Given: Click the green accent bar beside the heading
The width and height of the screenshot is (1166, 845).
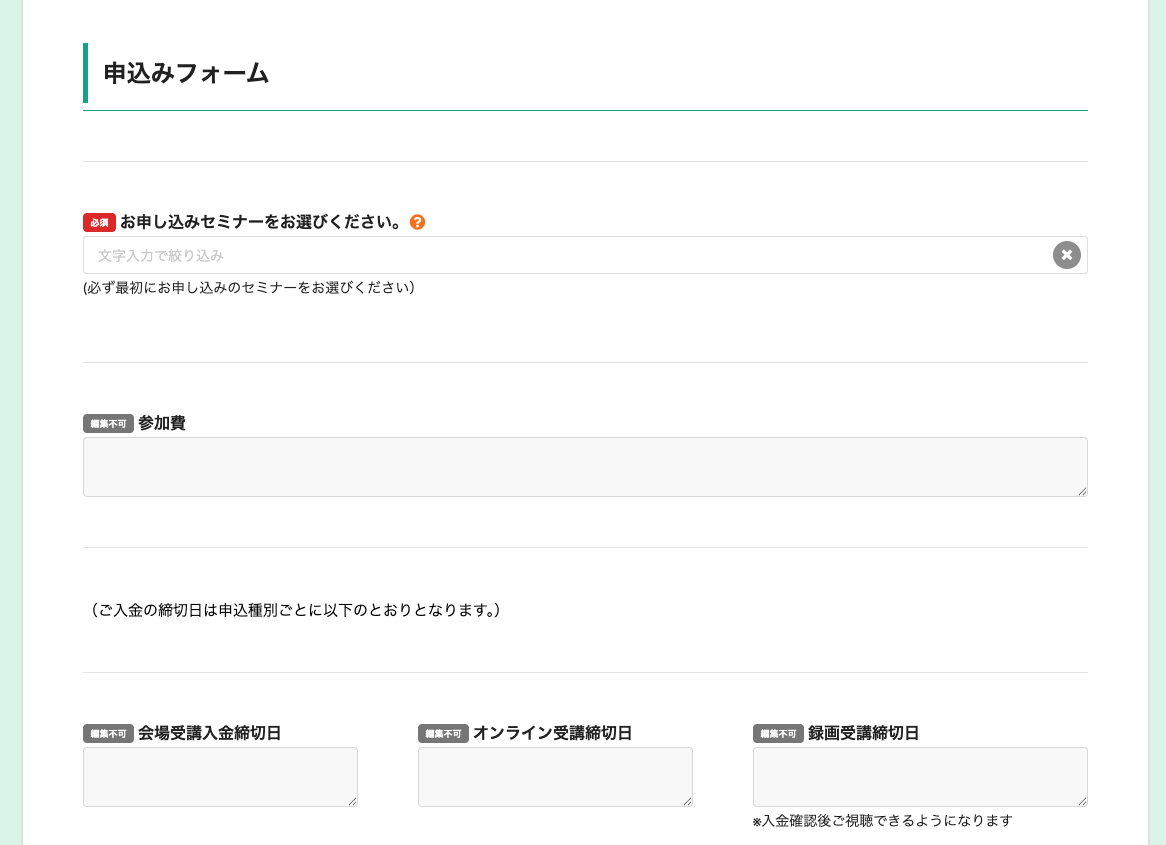Looking at the screenshot, I should point(85,72).
